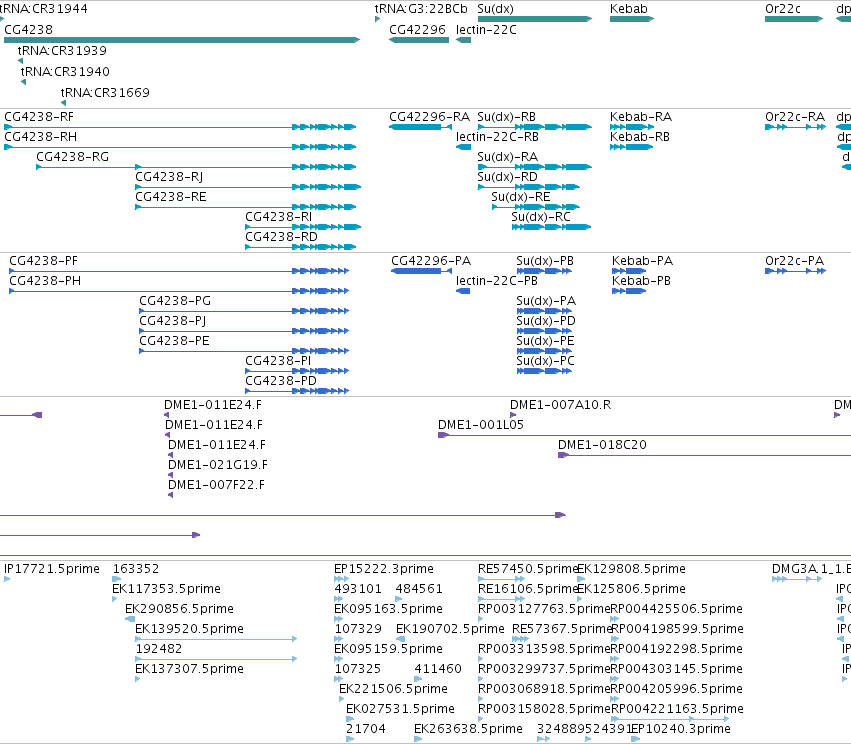Image resolution: width=851 pixels, height=744 pixels.
Task: Click the 163352 EST label
Action: (x=136, y=569)
